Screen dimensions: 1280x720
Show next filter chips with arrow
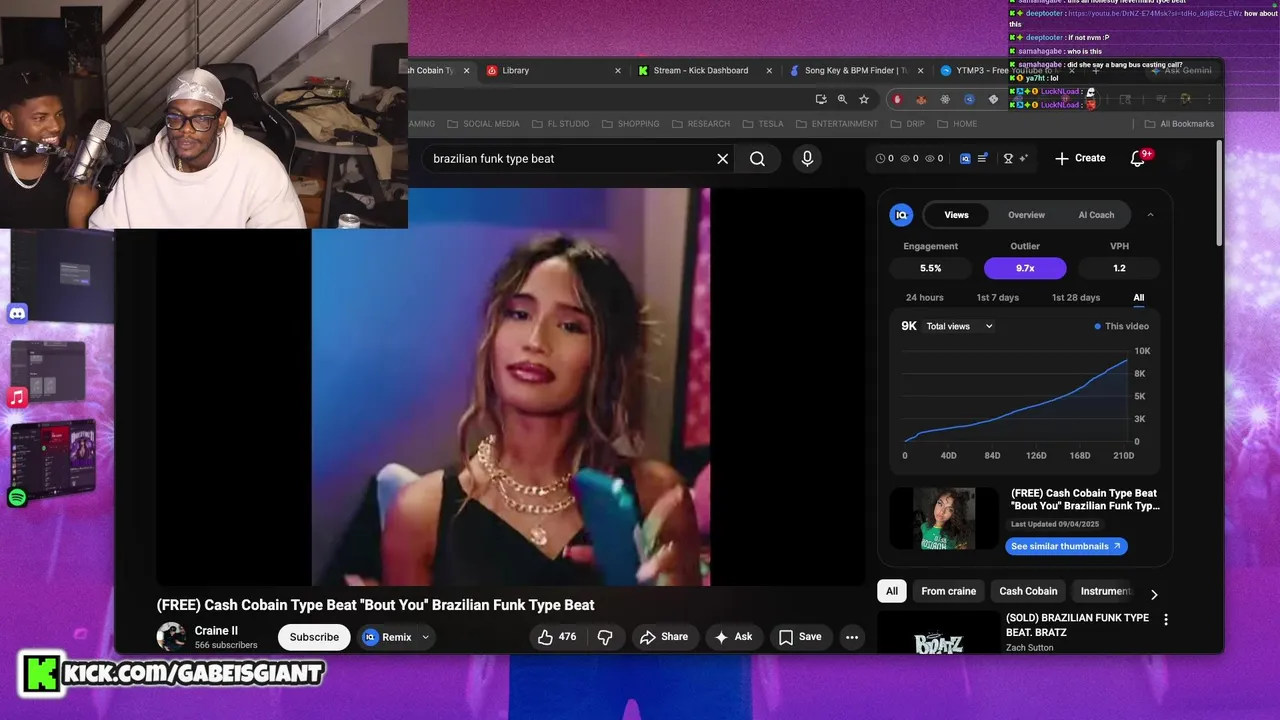tap(1154, 594)
